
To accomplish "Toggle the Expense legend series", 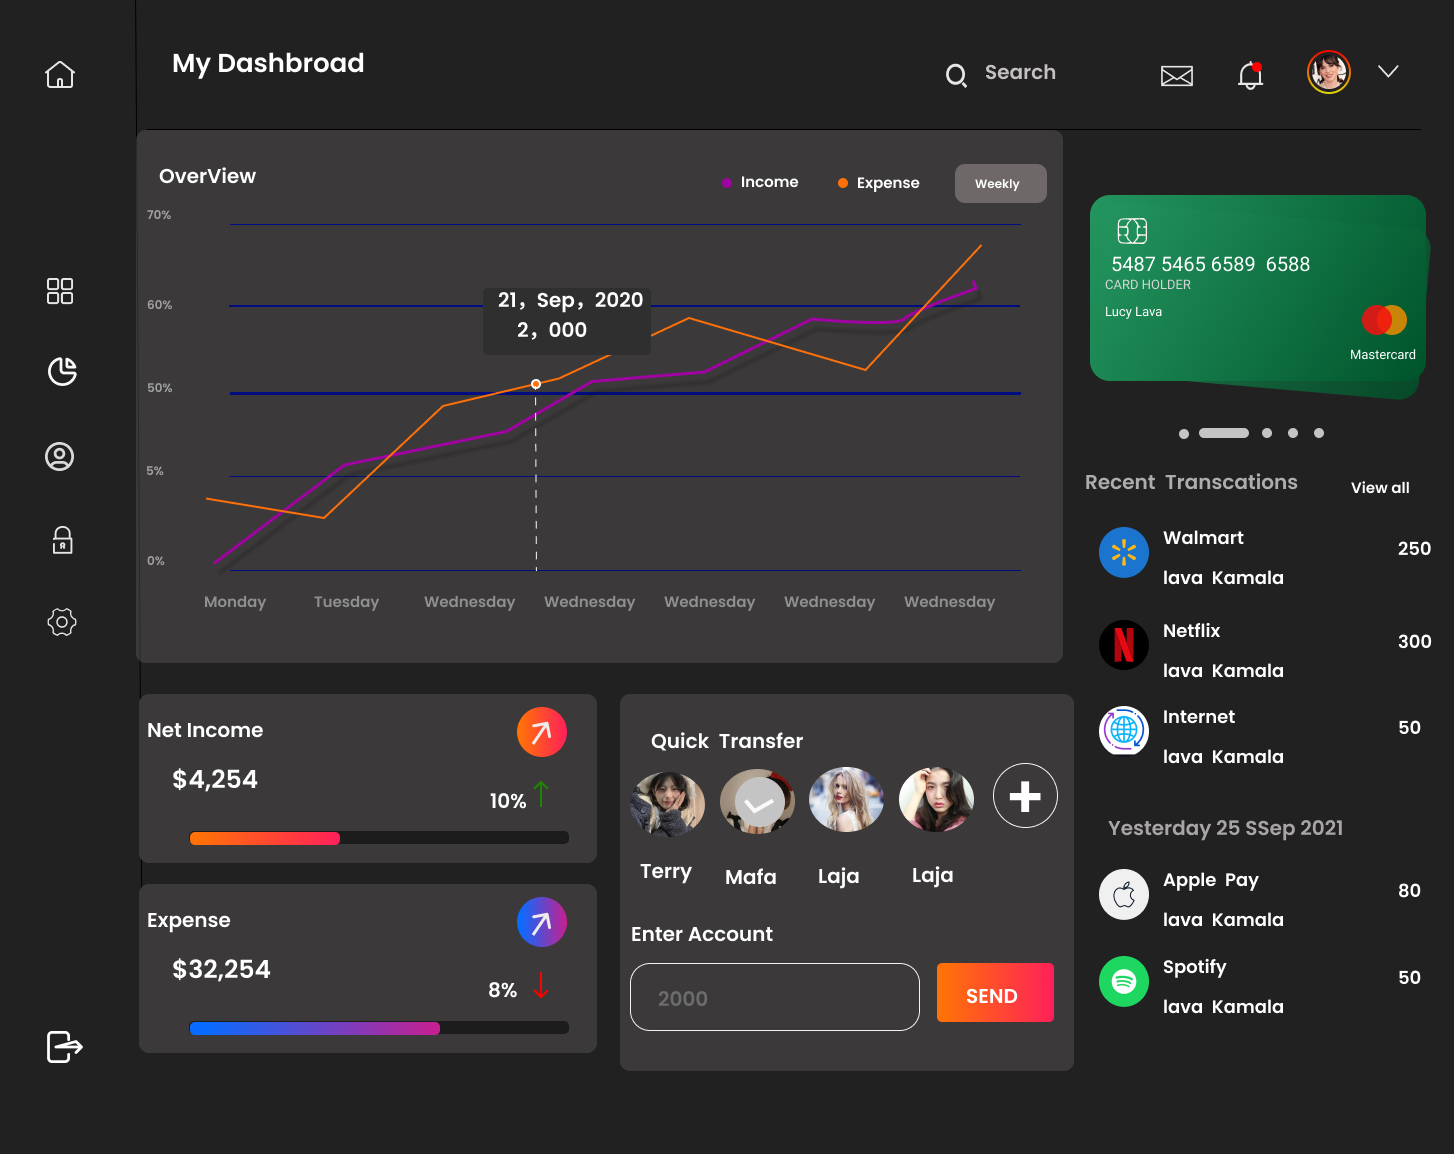I will click(879, 183).
